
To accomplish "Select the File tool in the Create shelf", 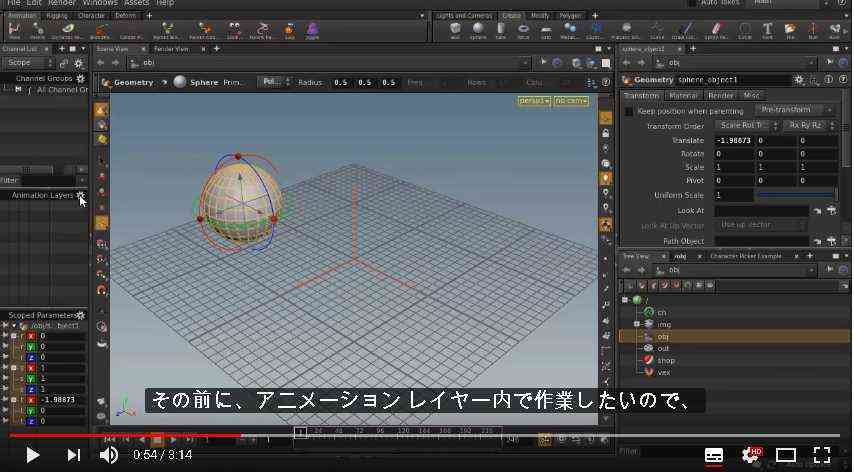I will click(790, 30).
